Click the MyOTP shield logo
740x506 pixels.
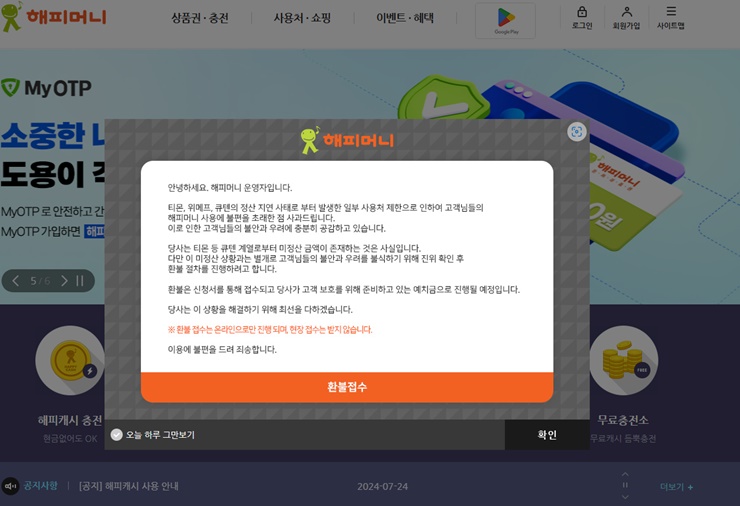pyautogui.click(x=10, y=88)
